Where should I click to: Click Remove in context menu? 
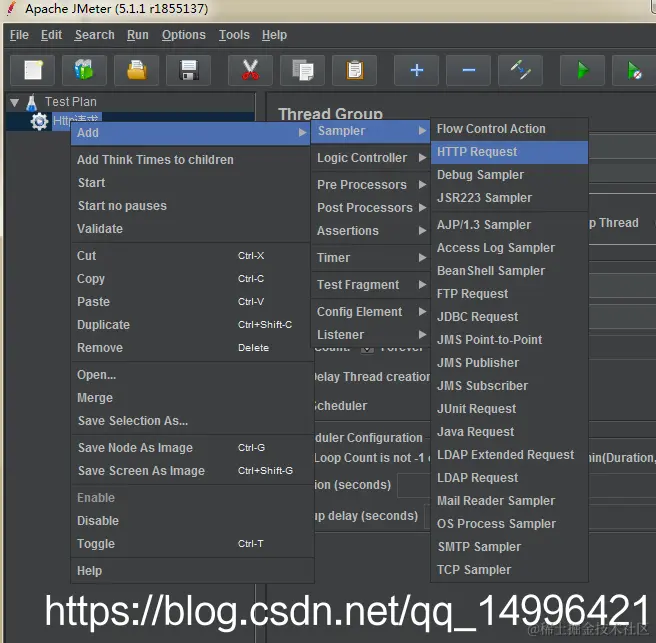point(191,348)
